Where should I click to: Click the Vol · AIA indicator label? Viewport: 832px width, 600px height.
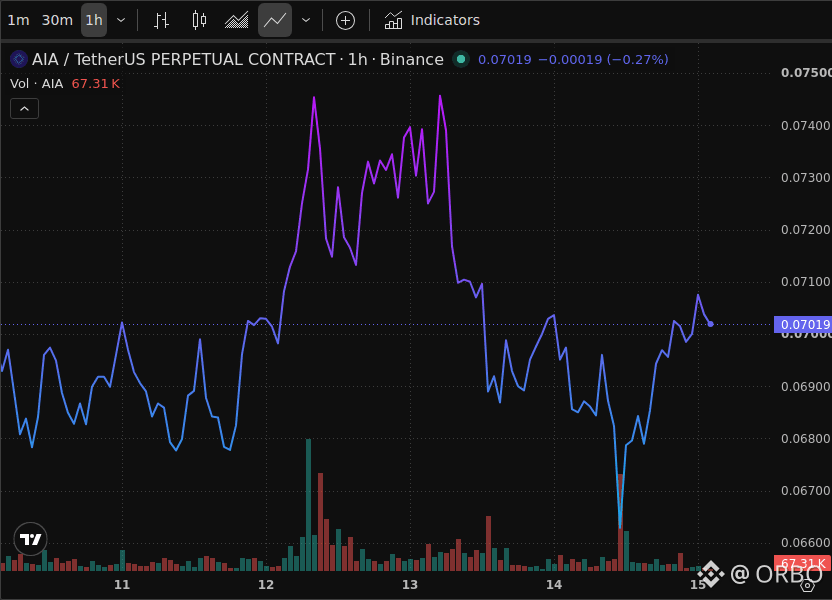point(36,84)
